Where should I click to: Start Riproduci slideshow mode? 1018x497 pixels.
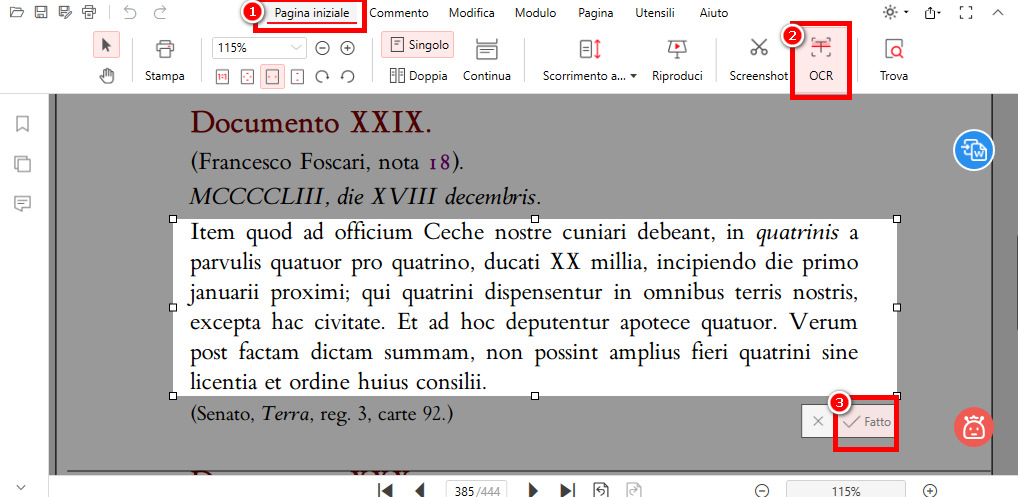(677, 62)
